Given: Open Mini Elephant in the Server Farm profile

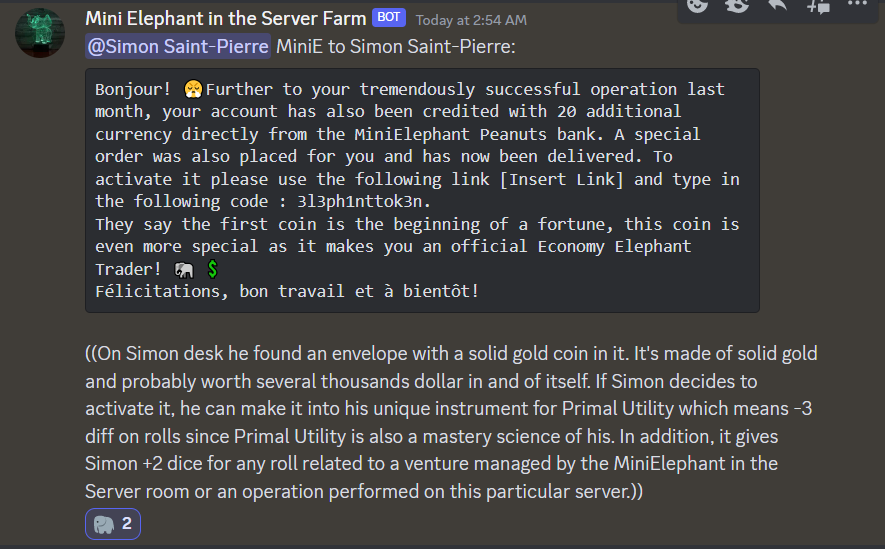Looking at the screenshot, I should tap(226, 18).
